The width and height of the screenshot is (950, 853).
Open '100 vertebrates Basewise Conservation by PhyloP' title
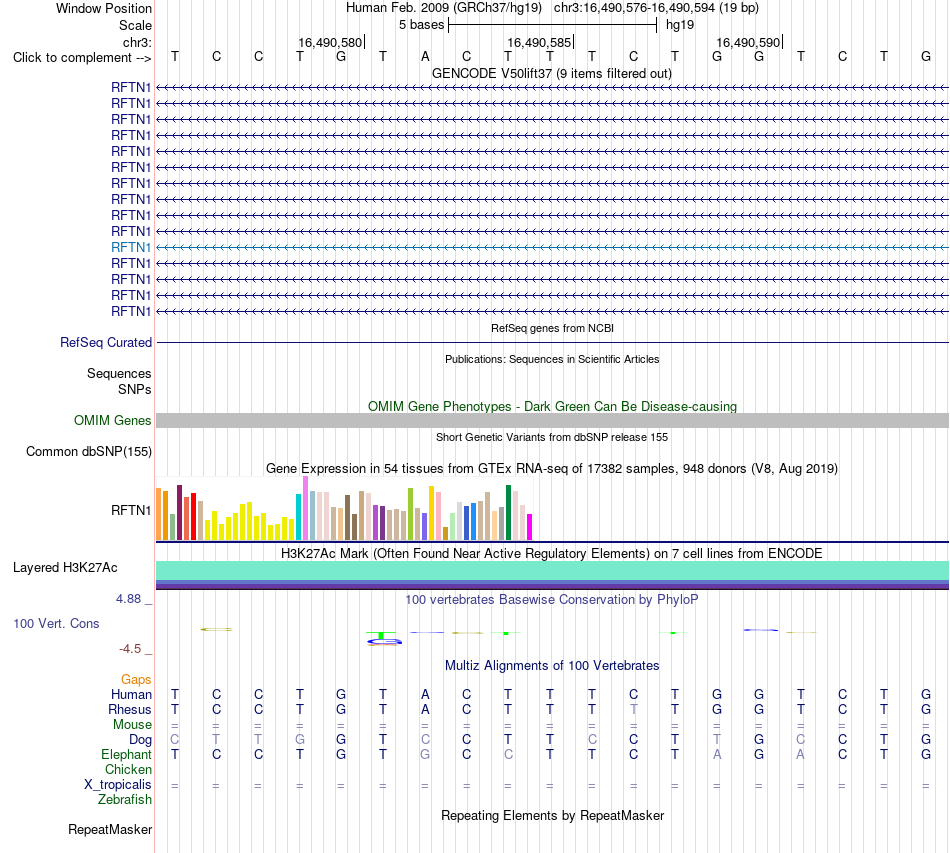click(552, 600)
